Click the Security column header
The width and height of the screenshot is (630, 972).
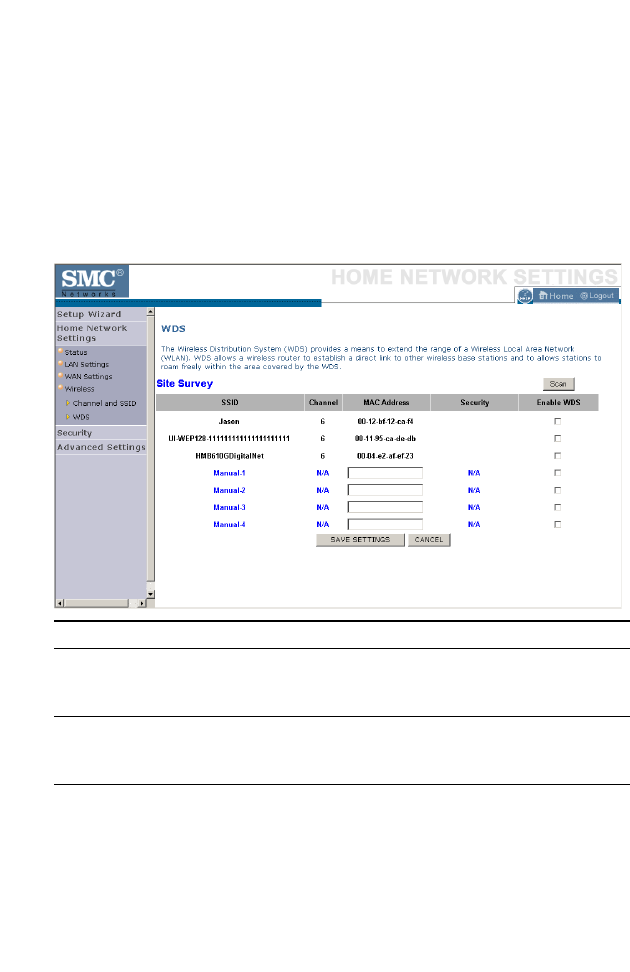[474, 402]
